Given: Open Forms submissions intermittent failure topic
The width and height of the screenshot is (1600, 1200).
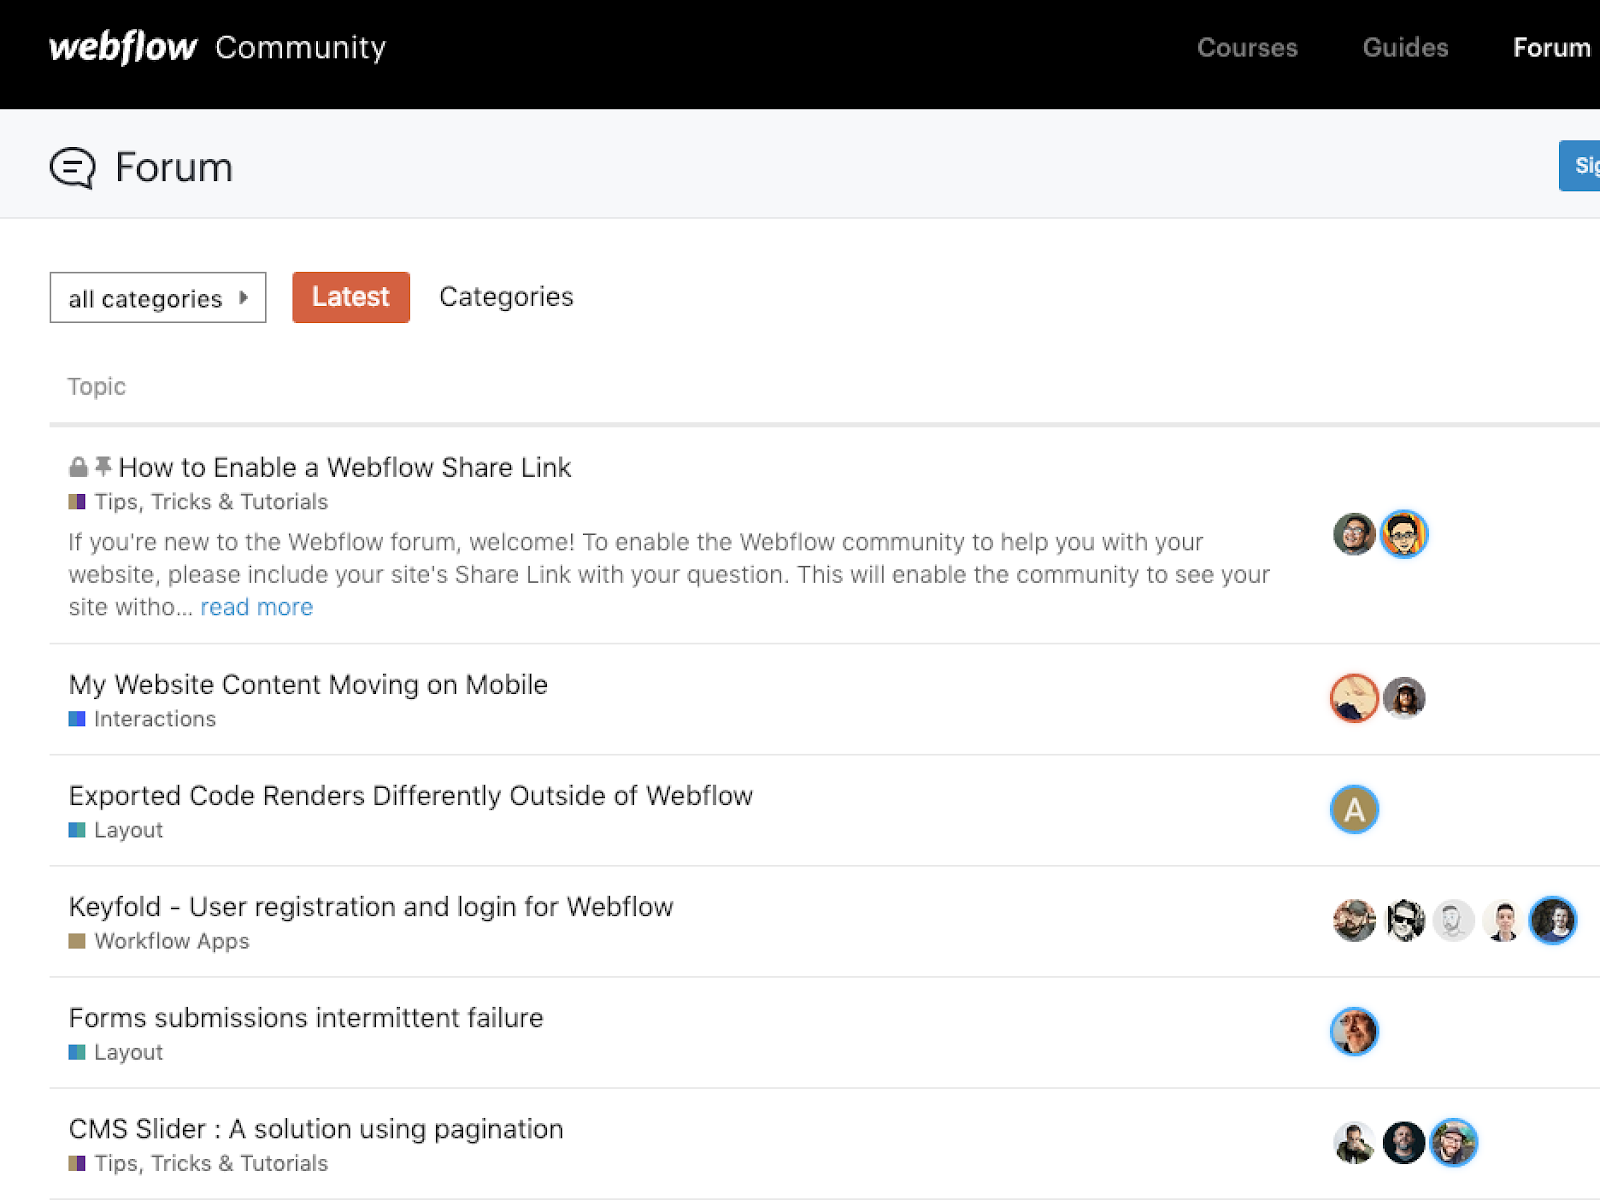Looking at the screenshot, I should pos(306,1017).
